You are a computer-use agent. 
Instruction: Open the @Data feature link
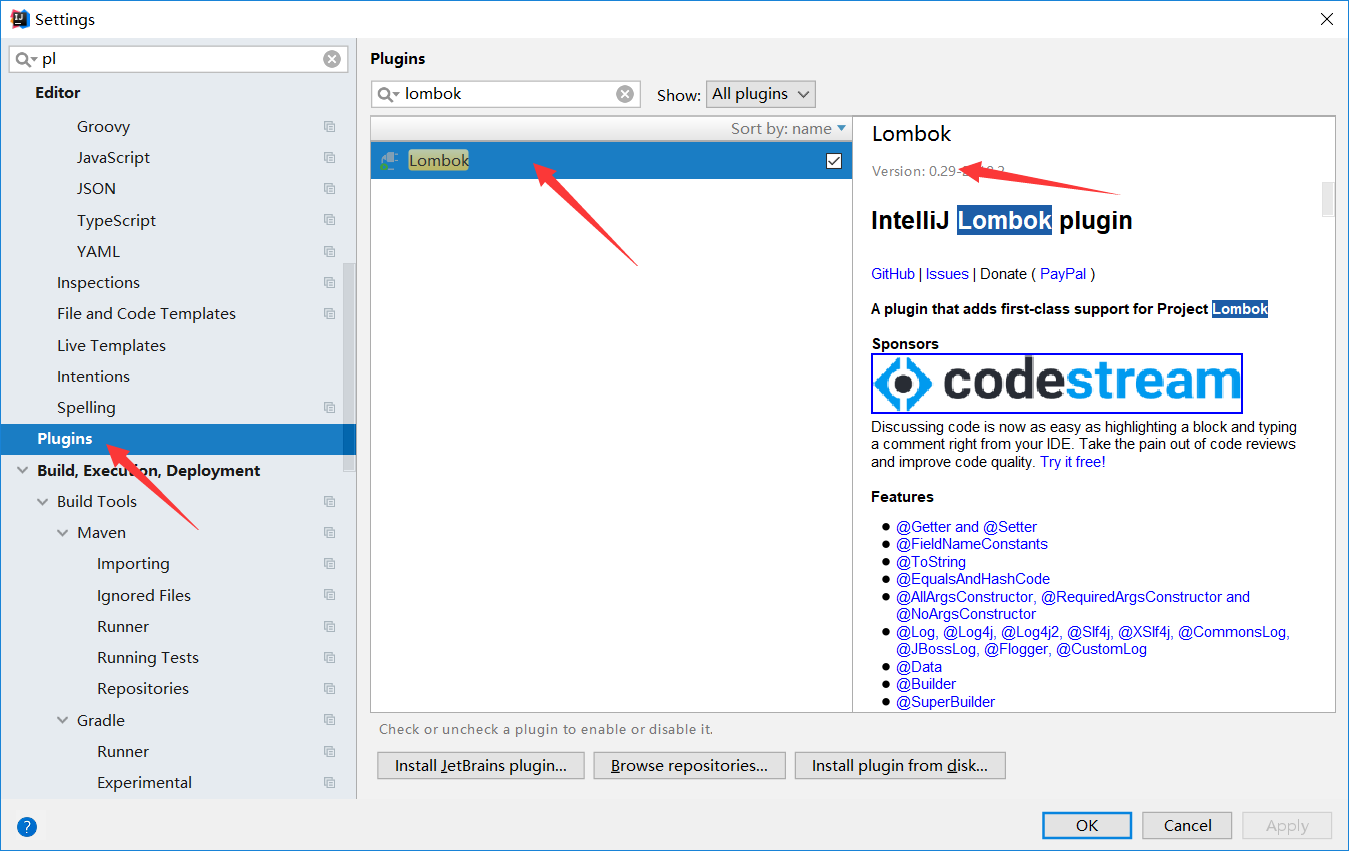coord(919,667)
